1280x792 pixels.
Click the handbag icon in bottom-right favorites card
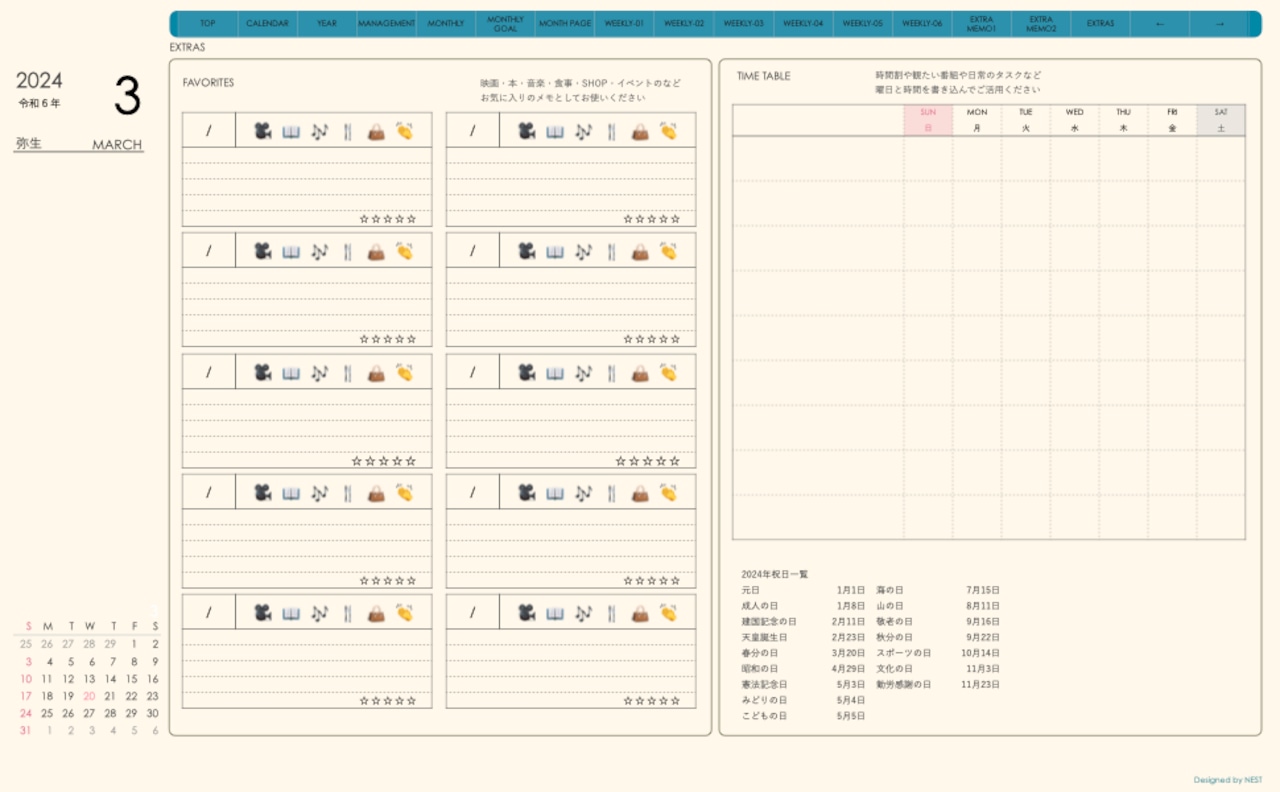pos(640,613)
